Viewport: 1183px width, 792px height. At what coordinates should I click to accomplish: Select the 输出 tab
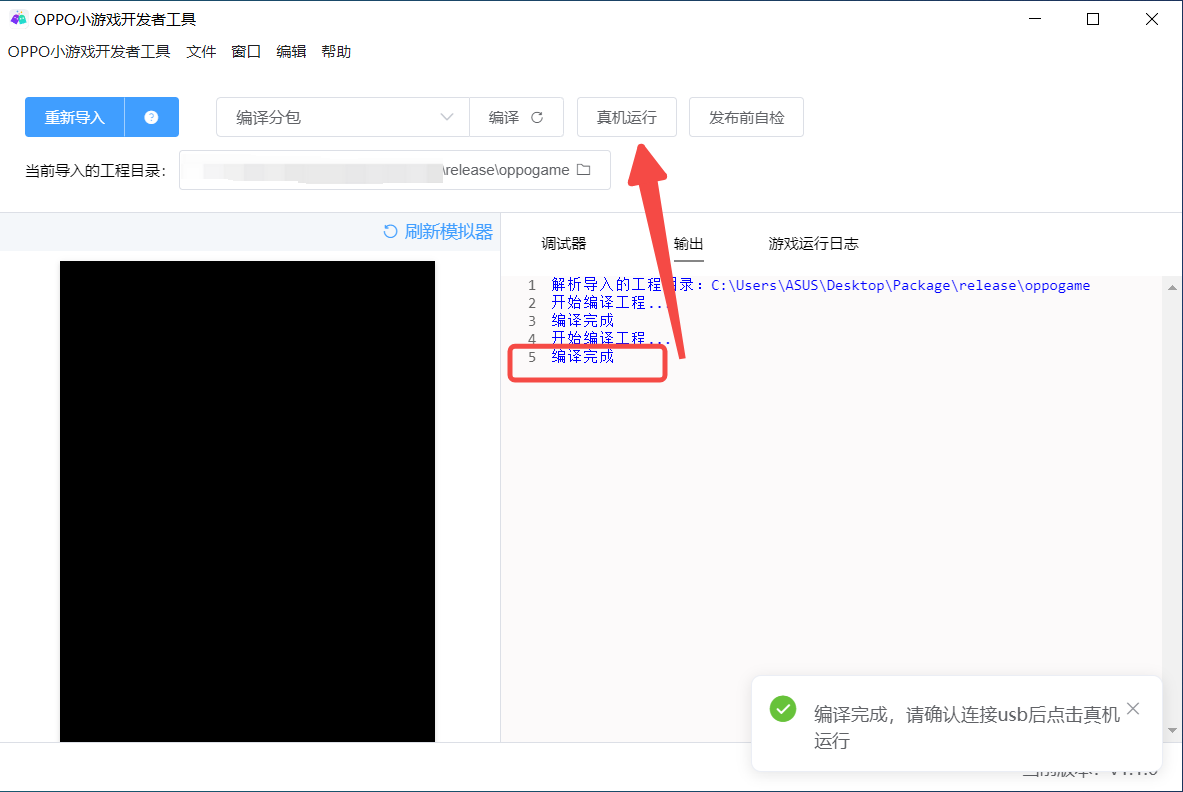tap(689, 244)
